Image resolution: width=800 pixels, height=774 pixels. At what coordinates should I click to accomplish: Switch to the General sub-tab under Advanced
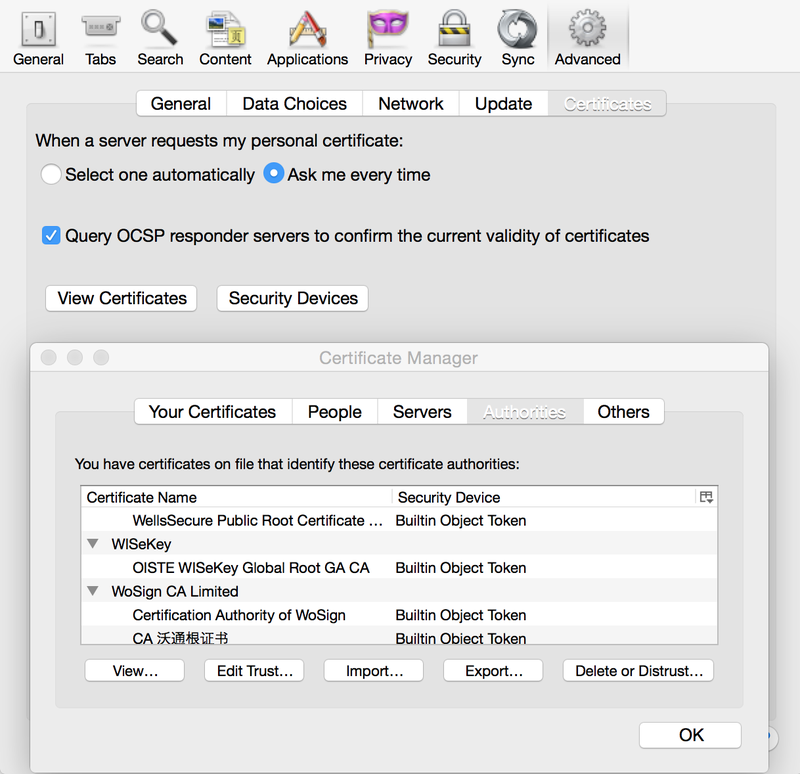point(181,104)
